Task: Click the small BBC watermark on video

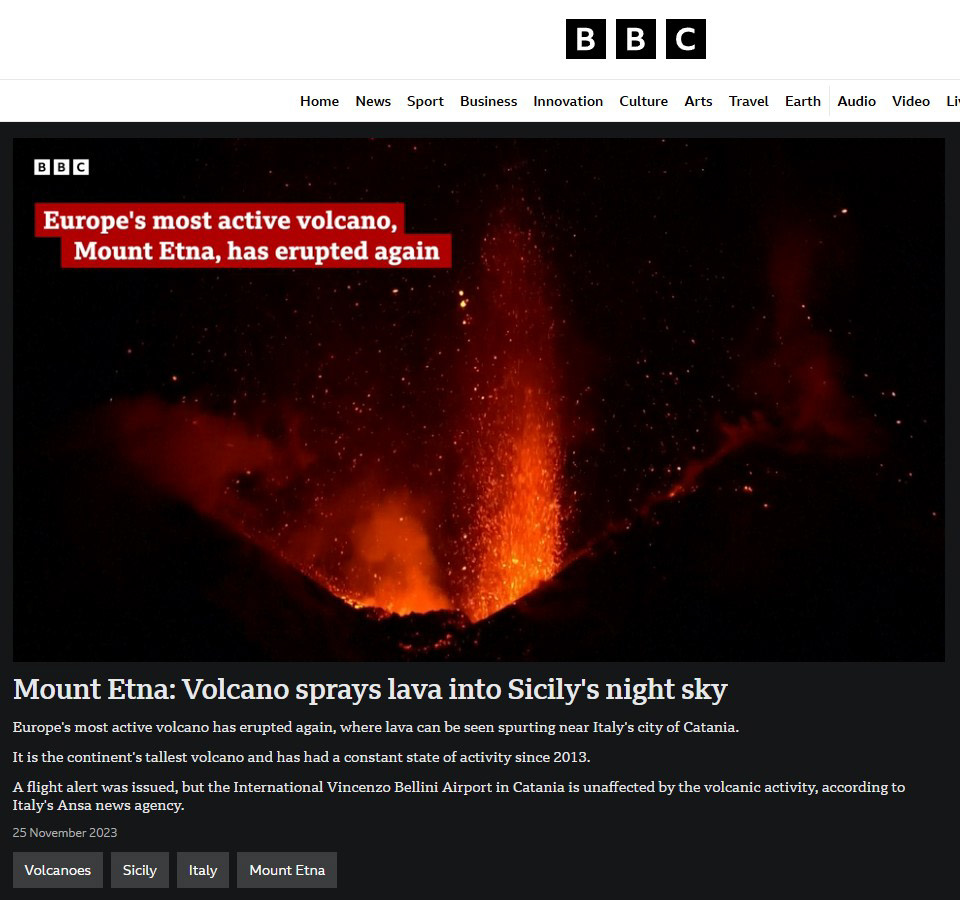Action: [x=61, y=167]
